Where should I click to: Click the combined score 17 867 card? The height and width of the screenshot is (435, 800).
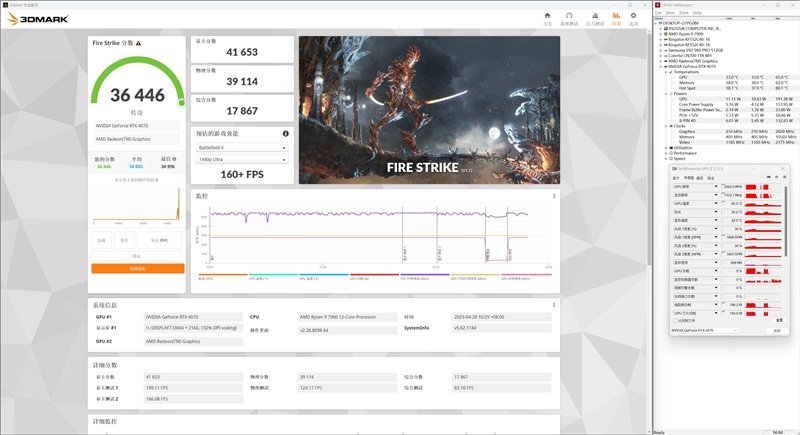pyautogui.click(x=242, y=108)
